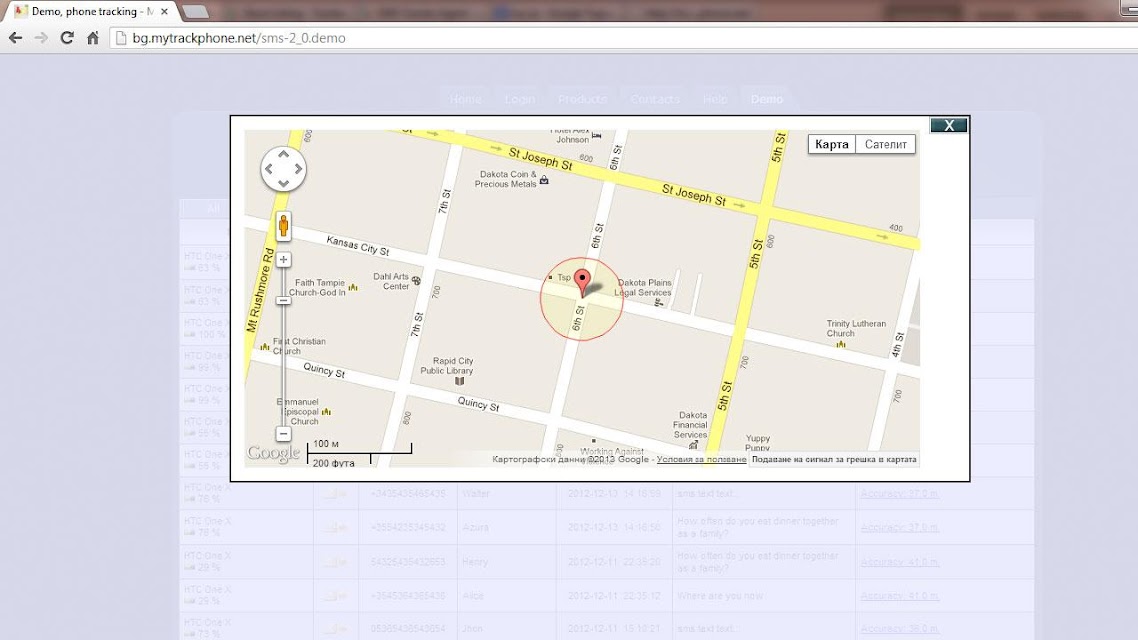Screen dimensions: 1138x640
Task: Open the Home menu item
Action: (x=465, y=99)
